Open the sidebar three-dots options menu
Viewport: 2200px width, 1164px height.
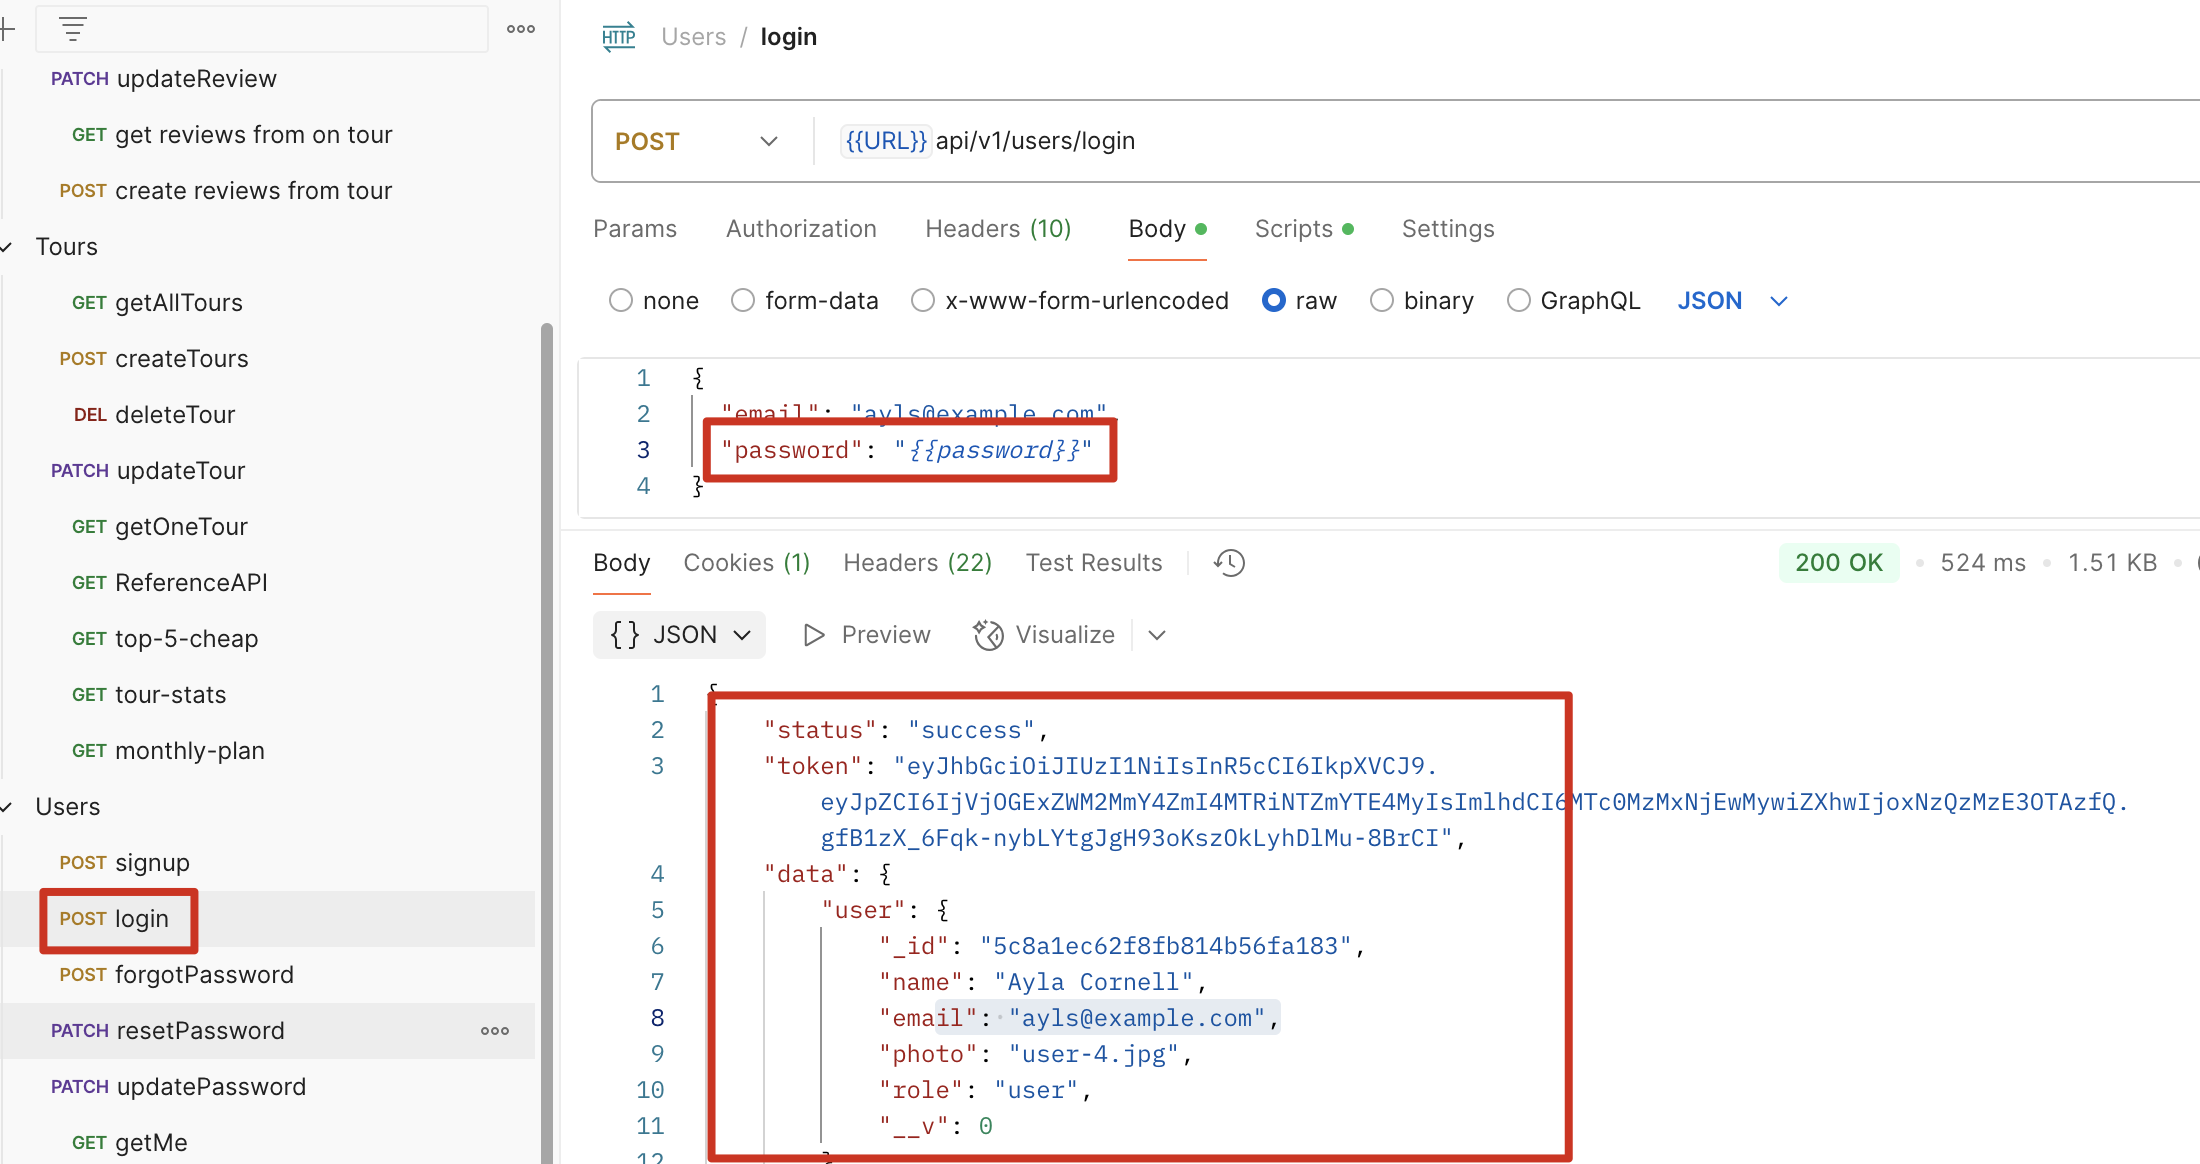click(521, 29)
